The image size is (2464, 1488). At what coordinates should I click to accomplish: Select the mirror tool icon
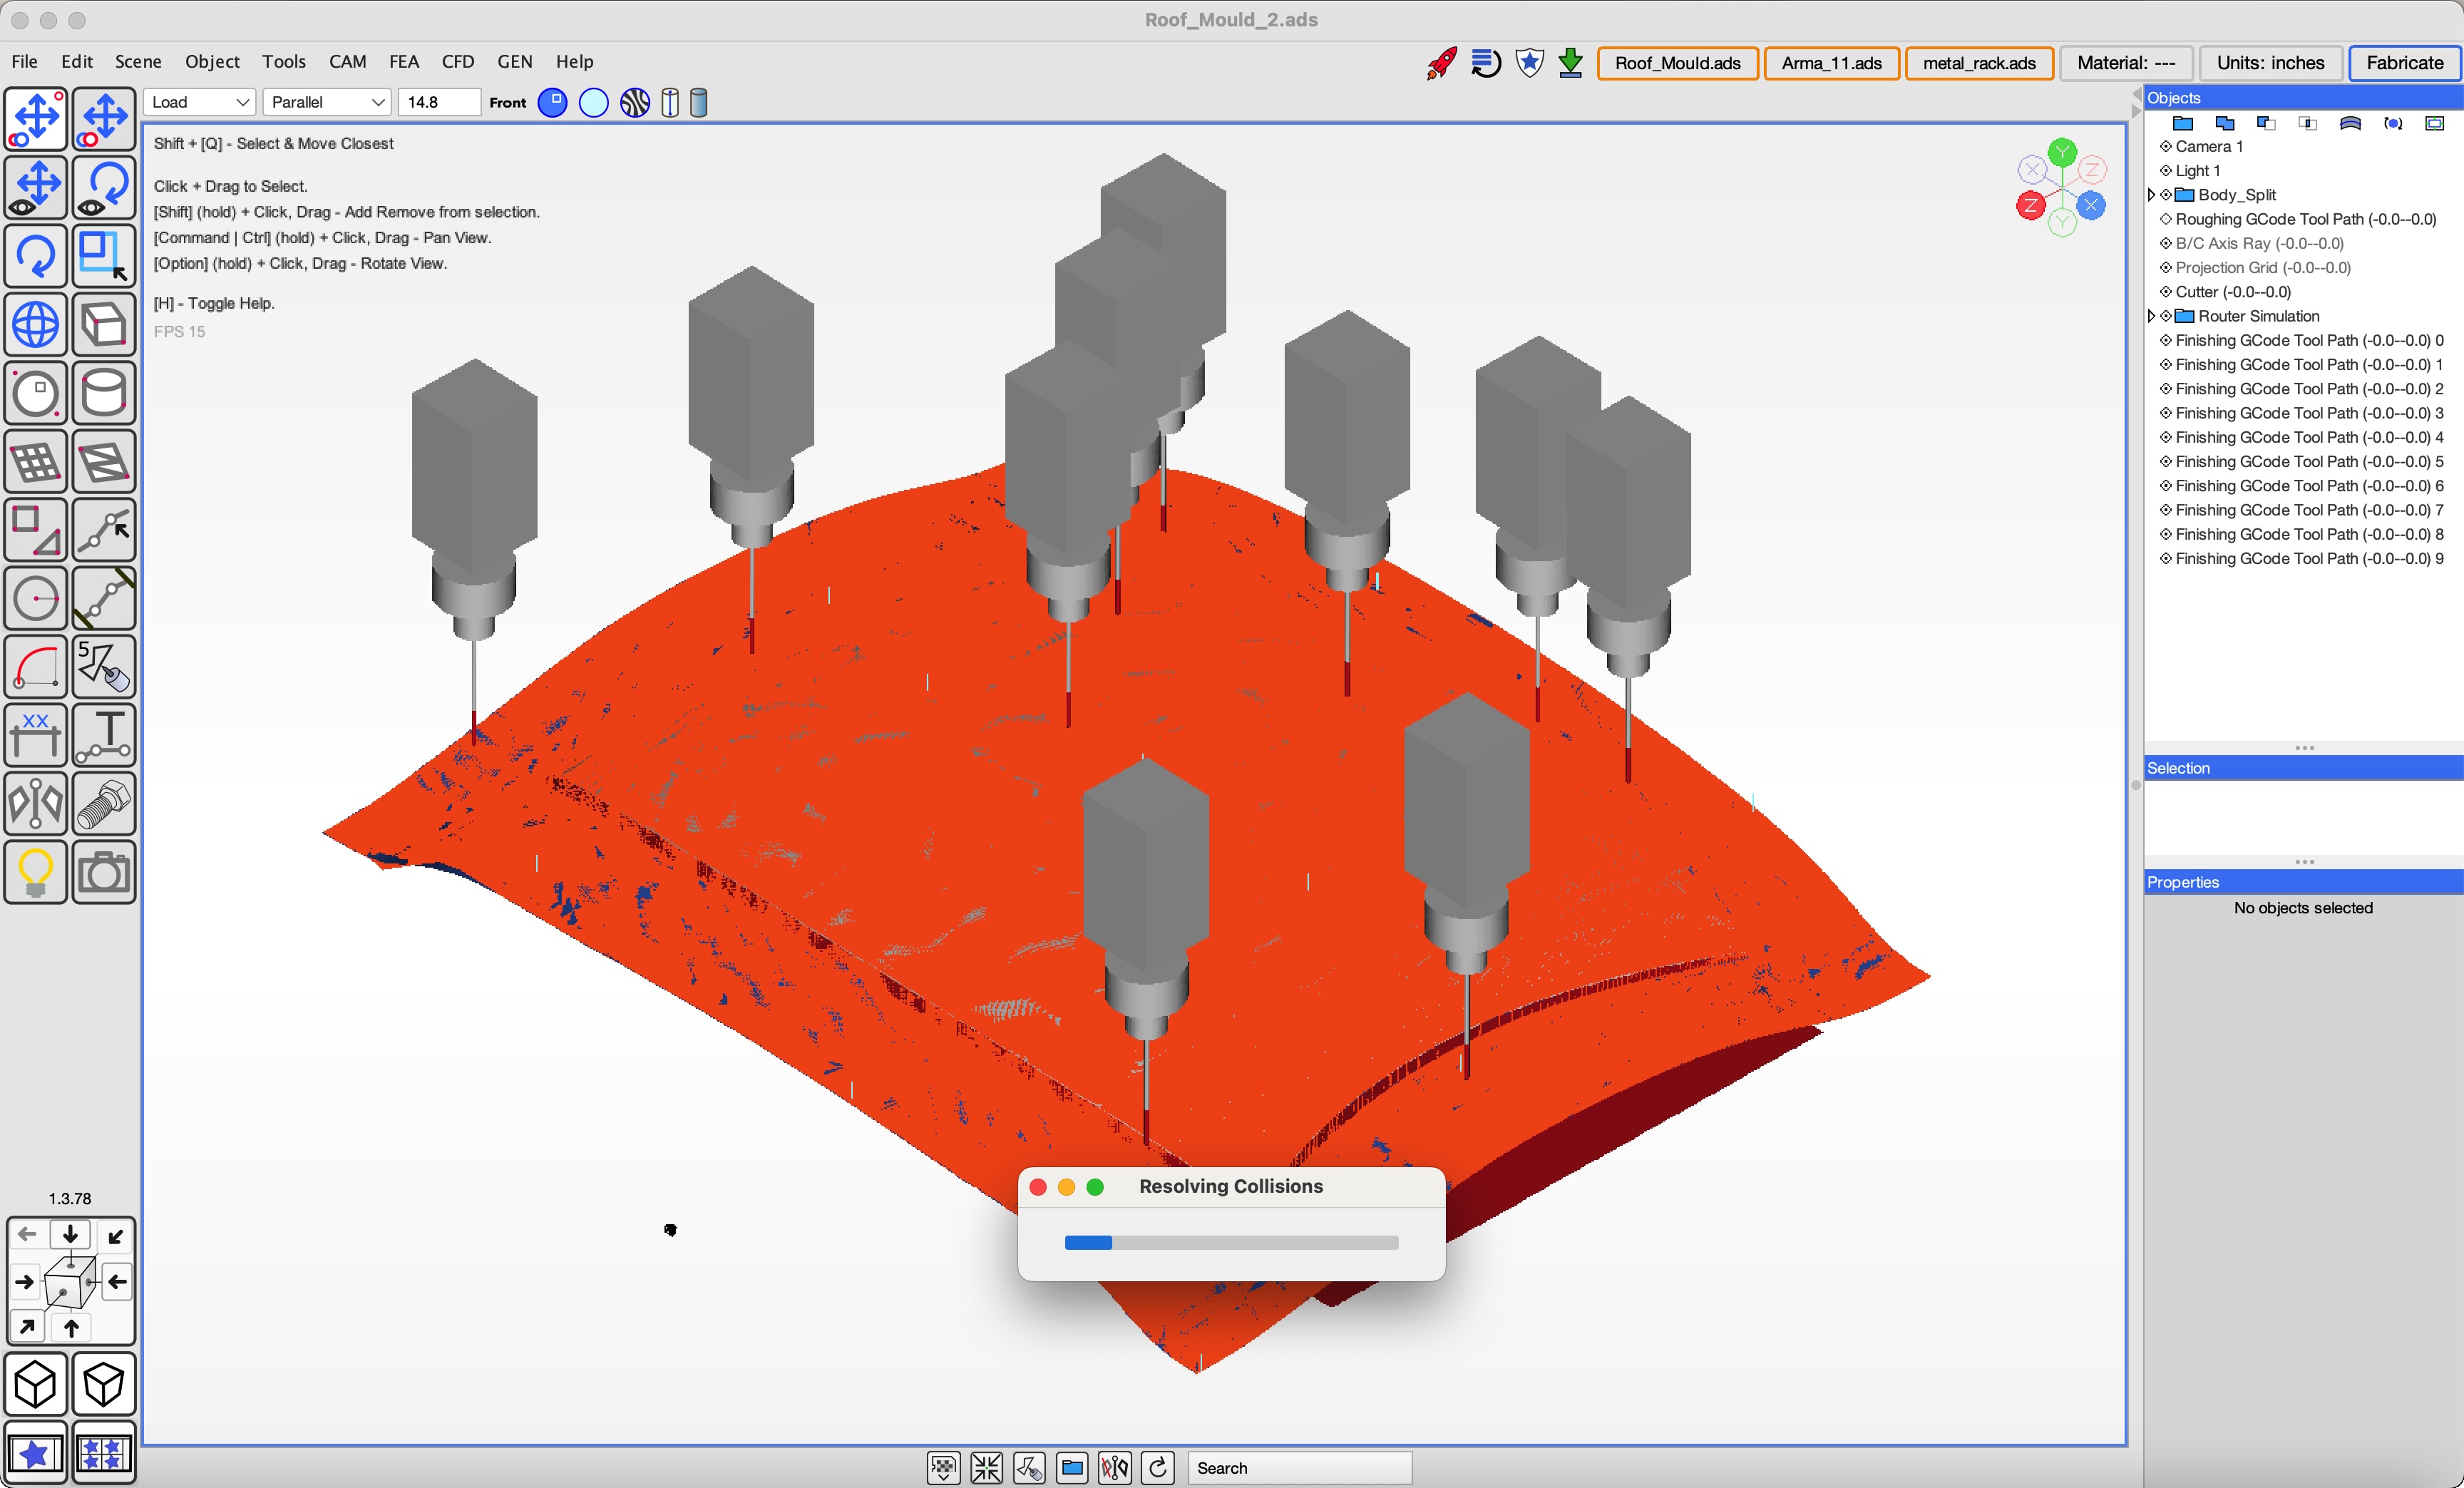[36, 804]
